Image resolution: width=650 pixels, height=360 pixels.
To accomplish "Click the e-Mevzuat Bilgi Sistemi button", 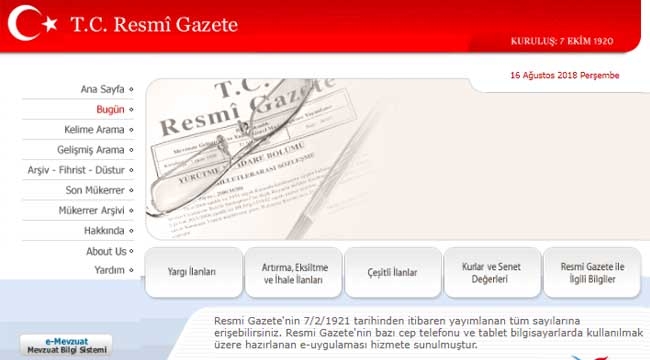I will pos(66,345).
